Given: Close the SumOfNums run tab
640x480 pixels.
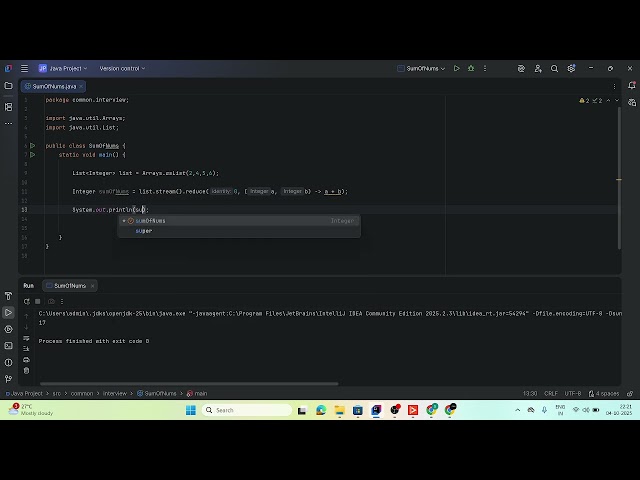Looking at the screenshot, I should point(93,286).
